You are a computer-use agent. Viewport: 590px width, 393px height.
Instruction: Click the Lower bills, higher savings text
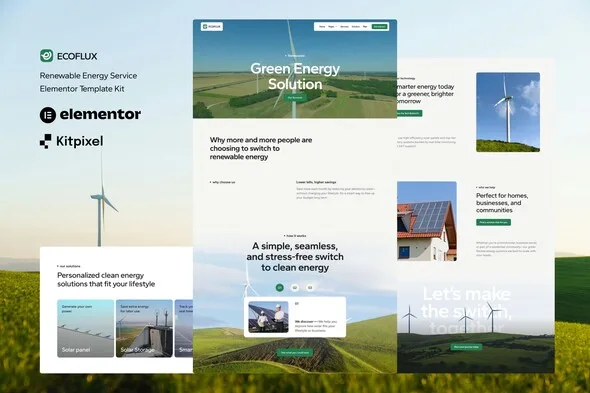coord(316,182)
